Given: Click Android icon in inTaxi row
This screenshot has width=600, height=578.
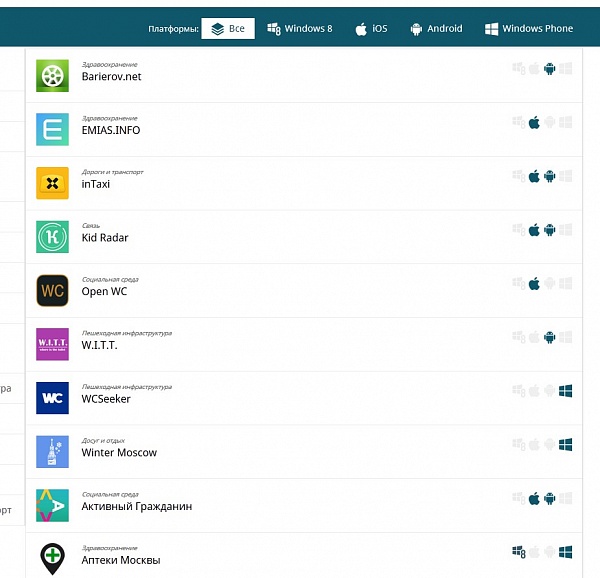Looking at the screenshot, I should pyautogui.click(x=549, y=176).
